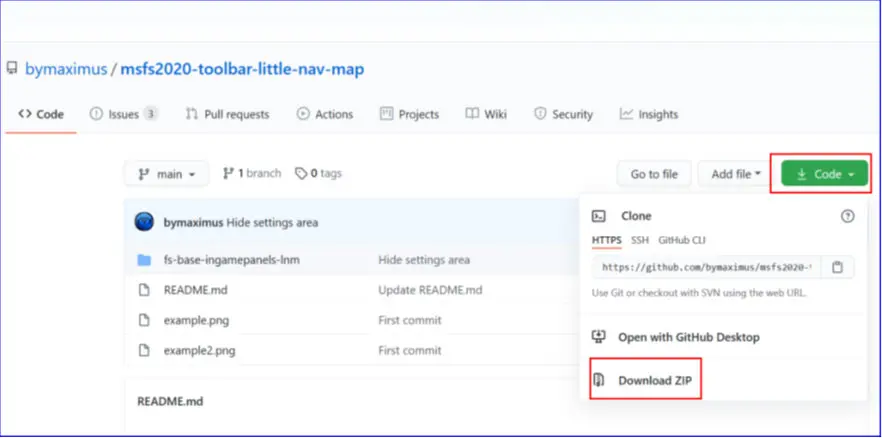Expand the main branch dropdown
The width and height of the screenshot is (882, 438).
pos(166,174)
